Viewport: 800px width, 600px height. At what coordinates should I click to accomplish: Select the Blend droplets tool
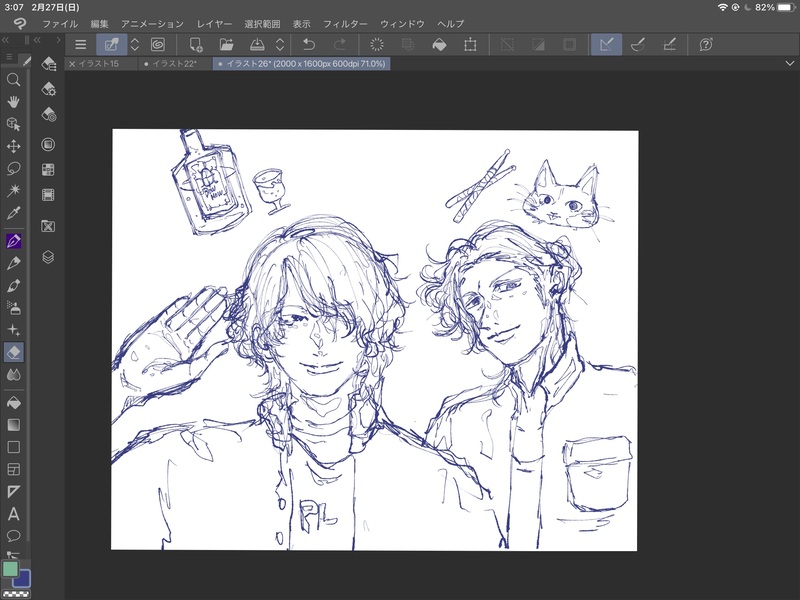[14, 375]
